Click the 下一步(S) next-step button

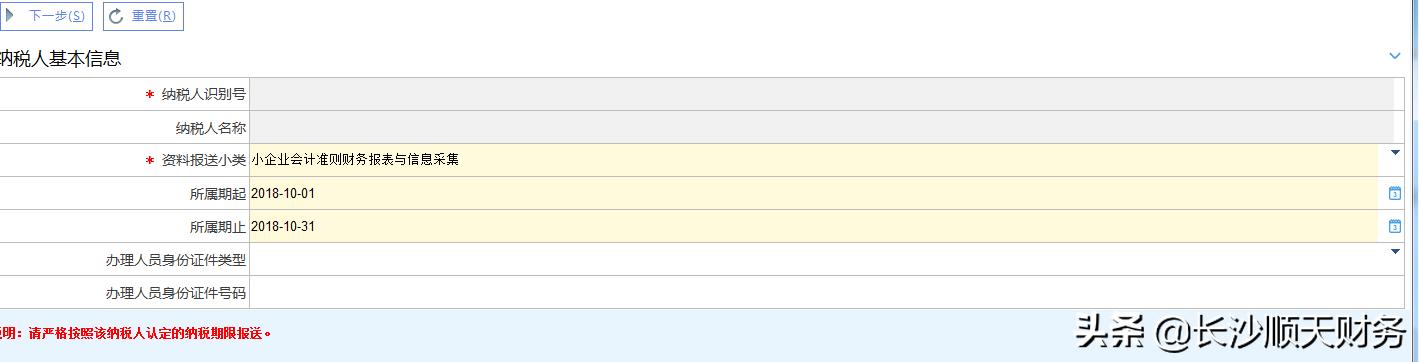[x=46, y=16]
